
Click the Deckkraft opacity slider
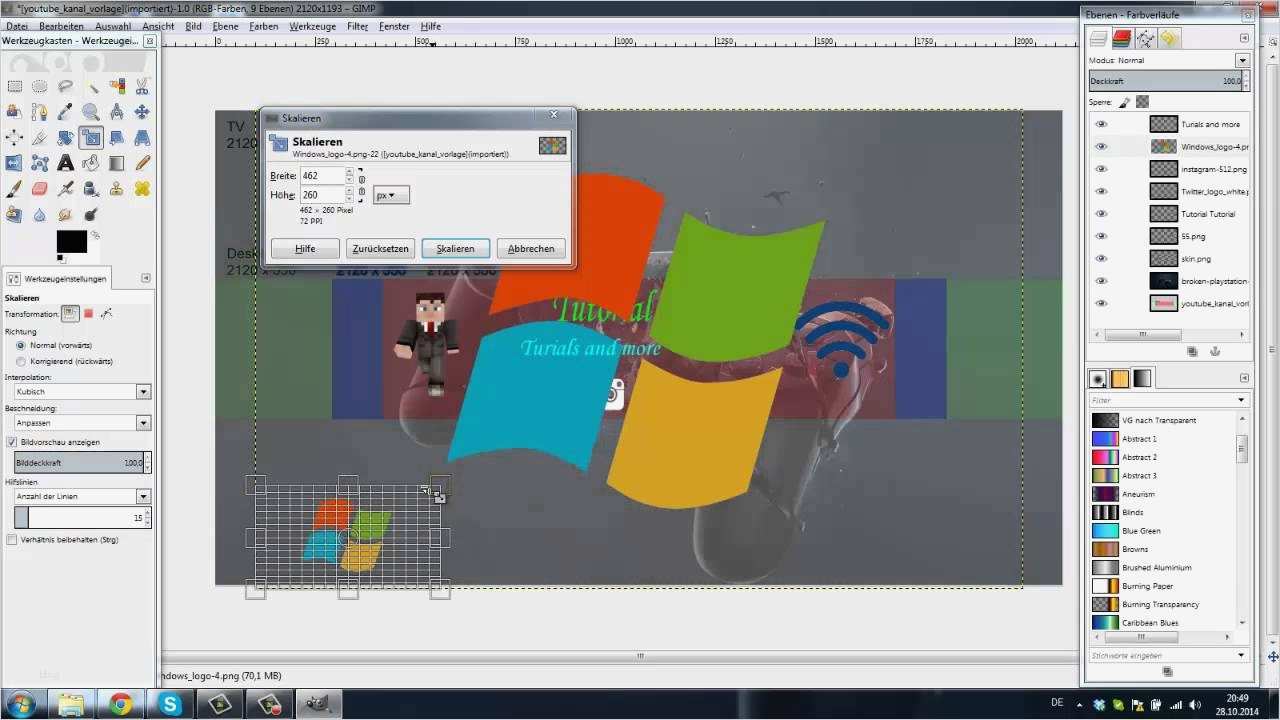[x=1165, y=81]
